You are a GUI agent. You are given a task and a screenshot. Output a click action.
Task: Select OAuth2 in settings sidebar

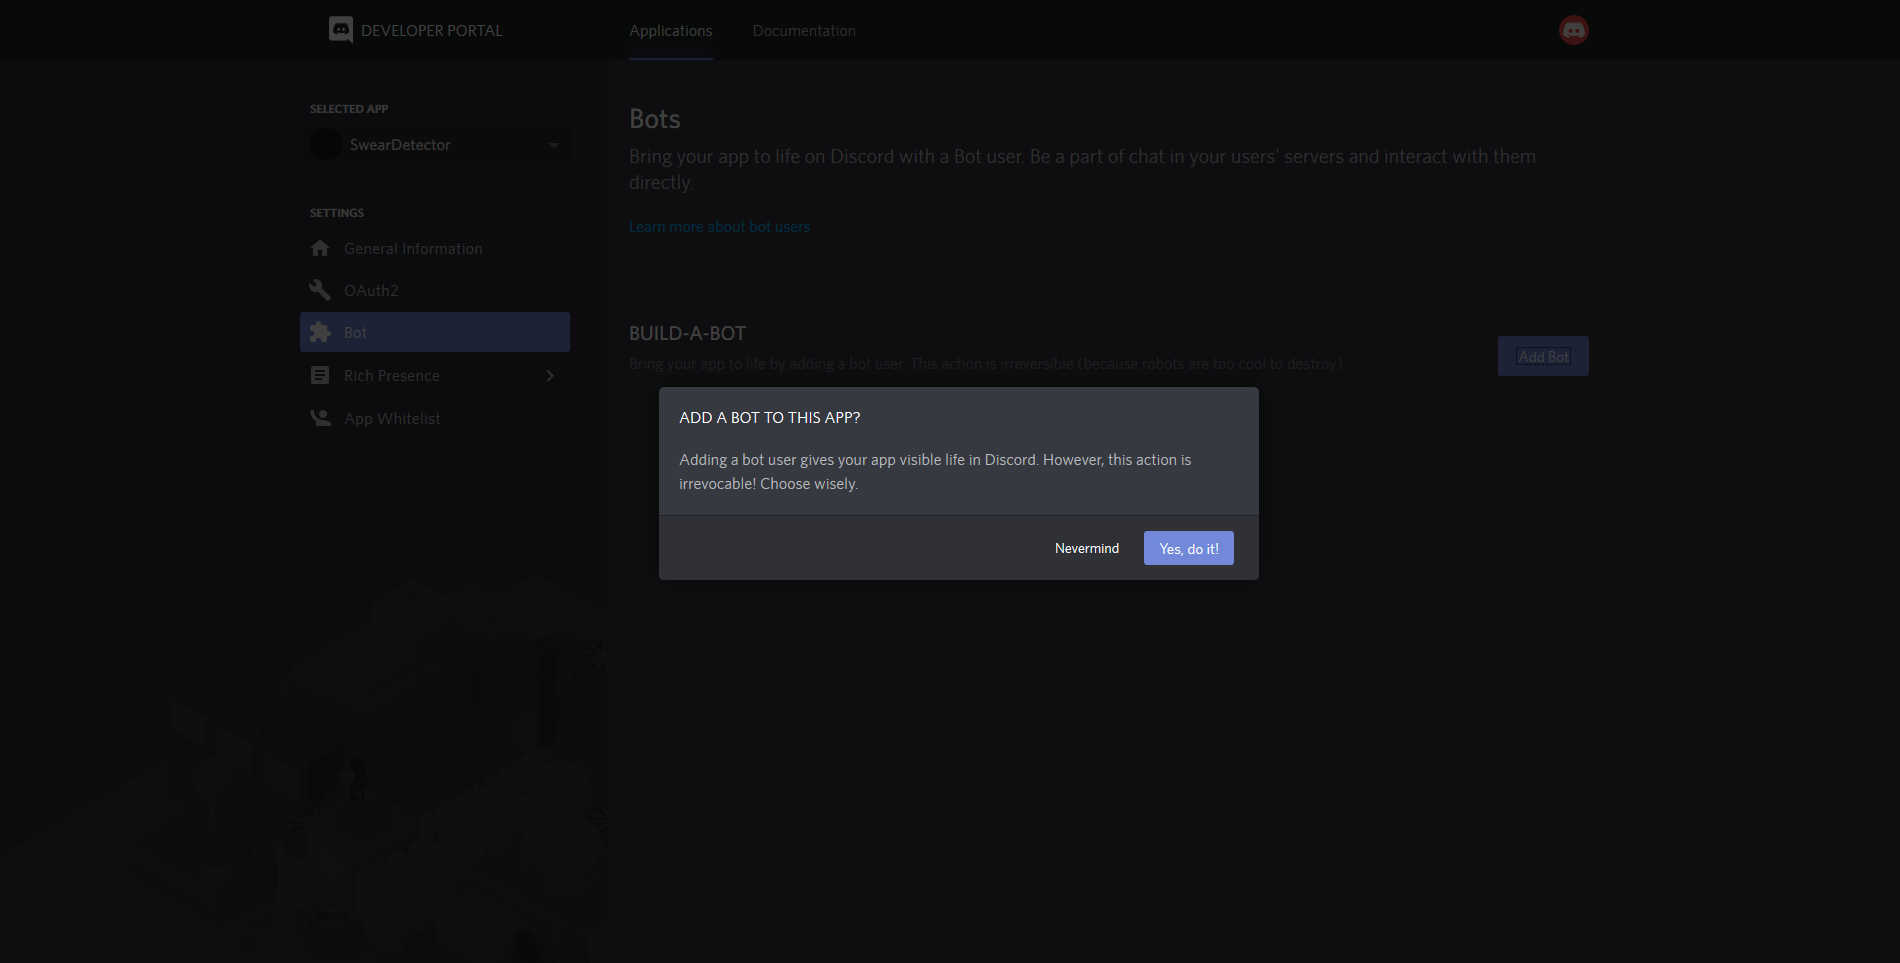tap(435, 290)
